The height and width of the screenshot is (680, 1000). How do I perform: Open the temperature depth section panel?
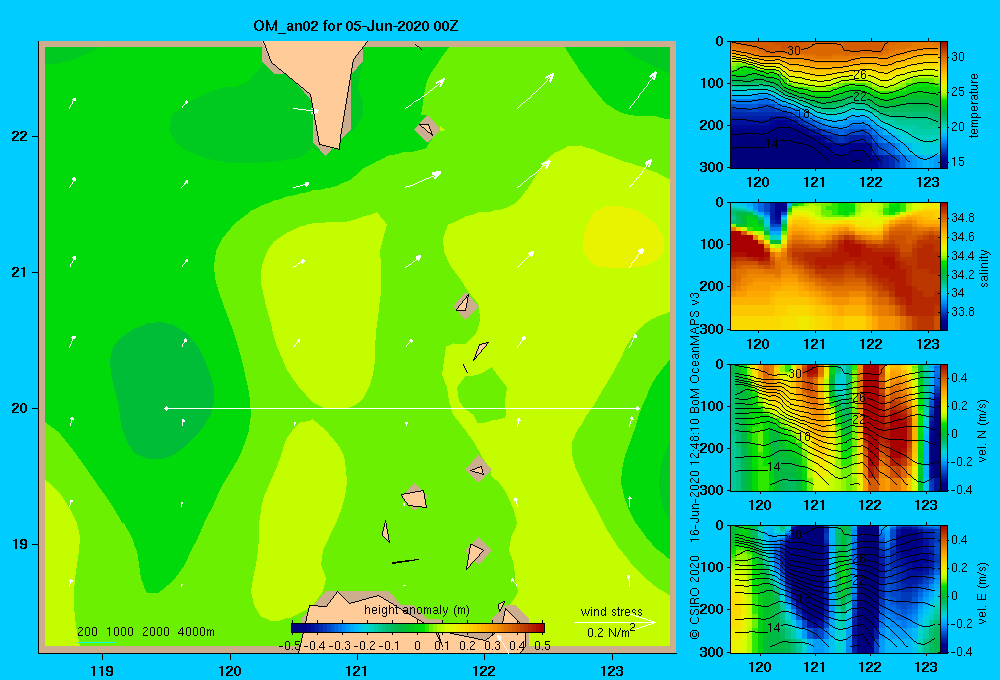(x=834, y=105)
